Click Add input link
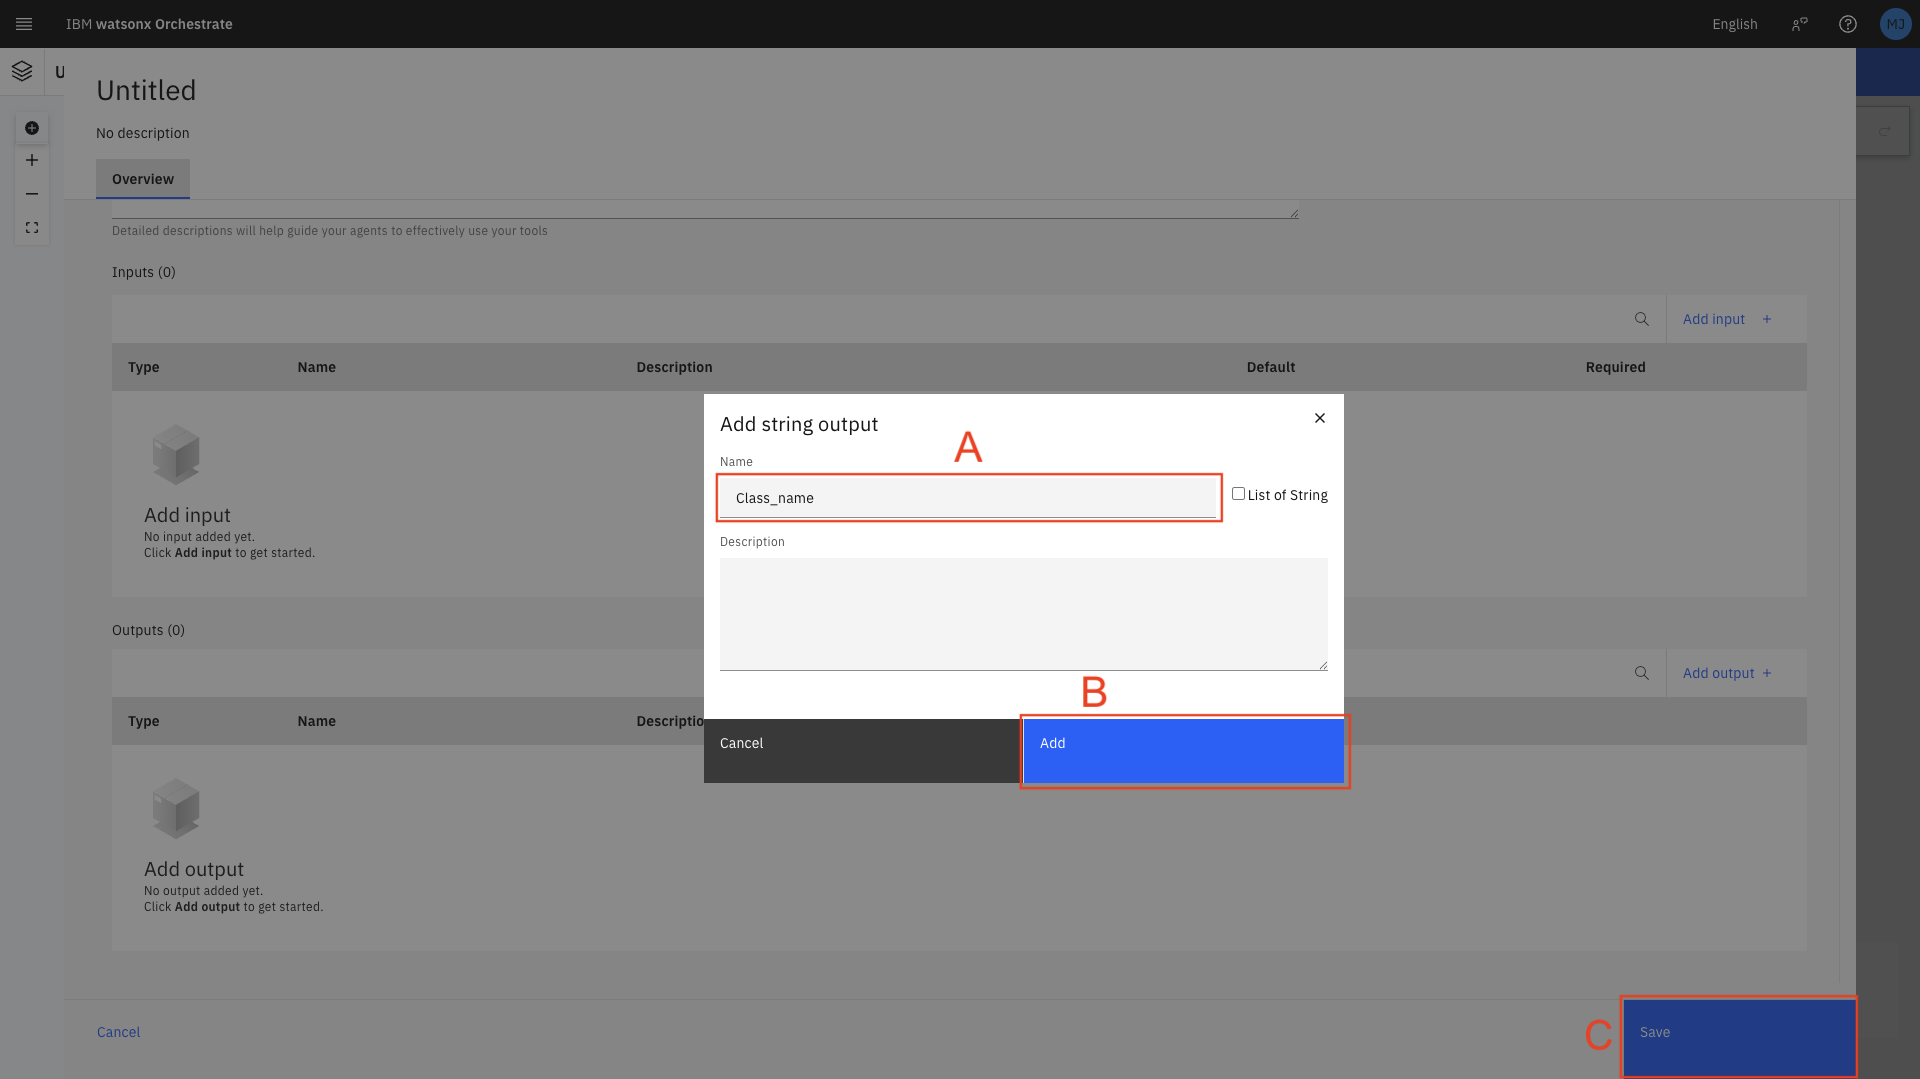 [x=1726, y=319]
